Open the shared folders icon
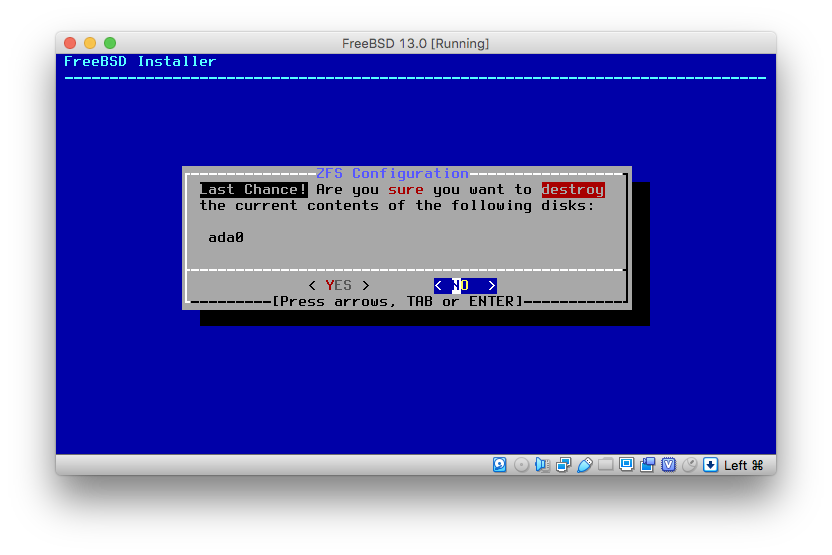This screenshot has width=832, height=555. (605, 465)
